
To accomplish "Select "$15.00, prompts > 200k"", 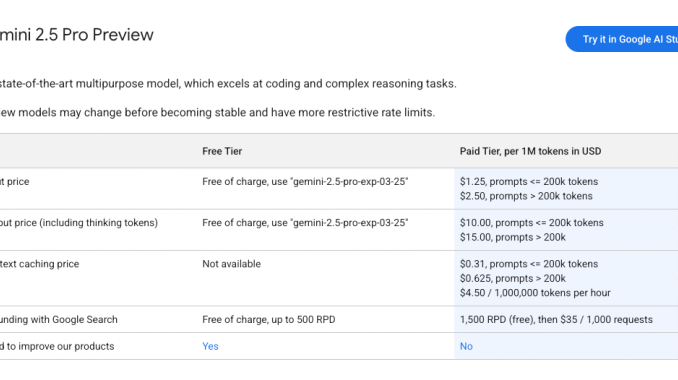I will click(512, 237).
